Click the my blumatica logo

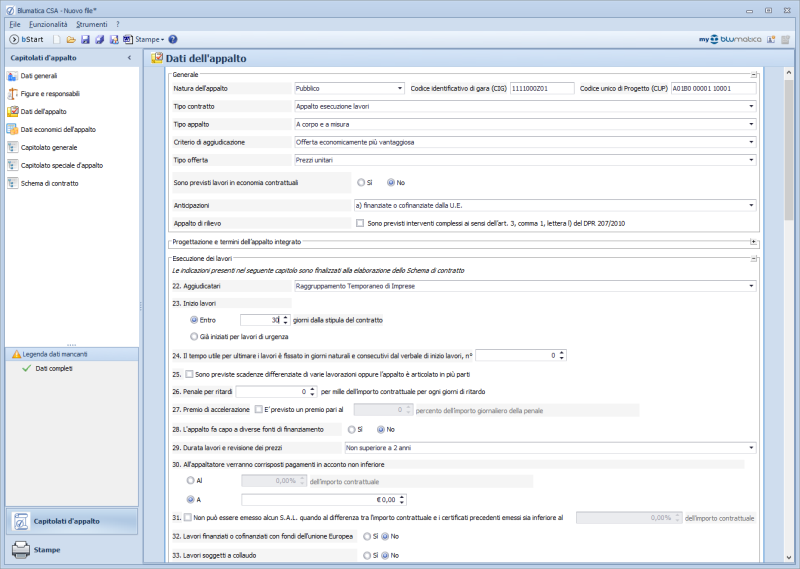point(730,39)
